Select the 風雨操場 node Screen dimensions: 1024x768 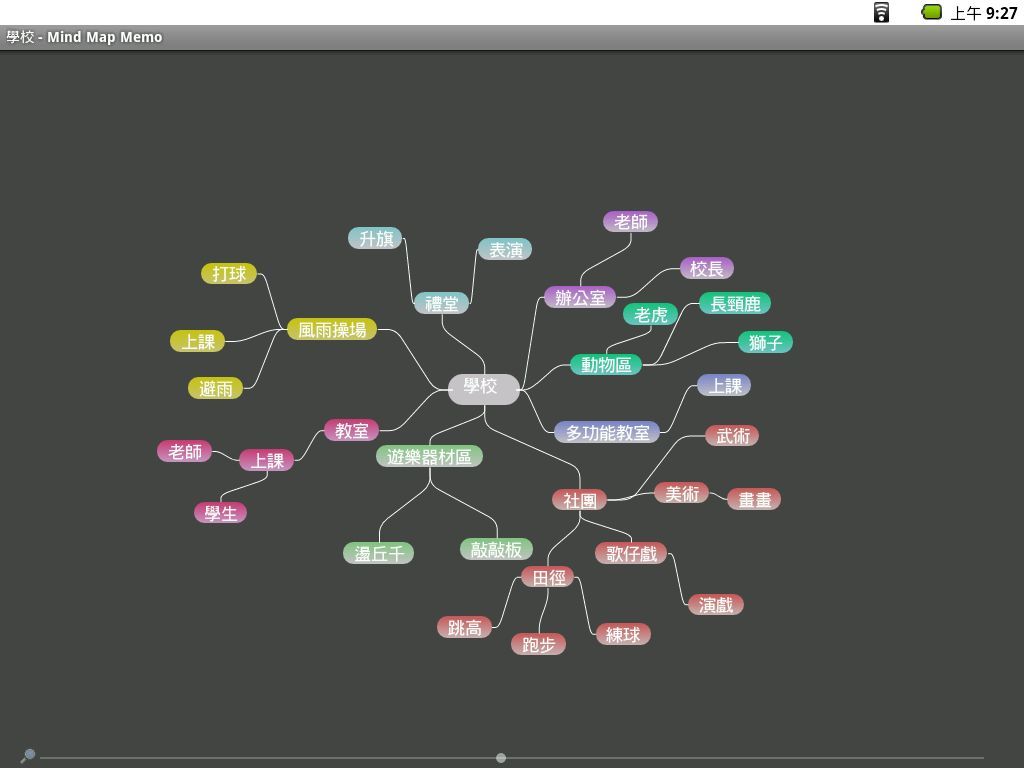click(x=332, y=329)
